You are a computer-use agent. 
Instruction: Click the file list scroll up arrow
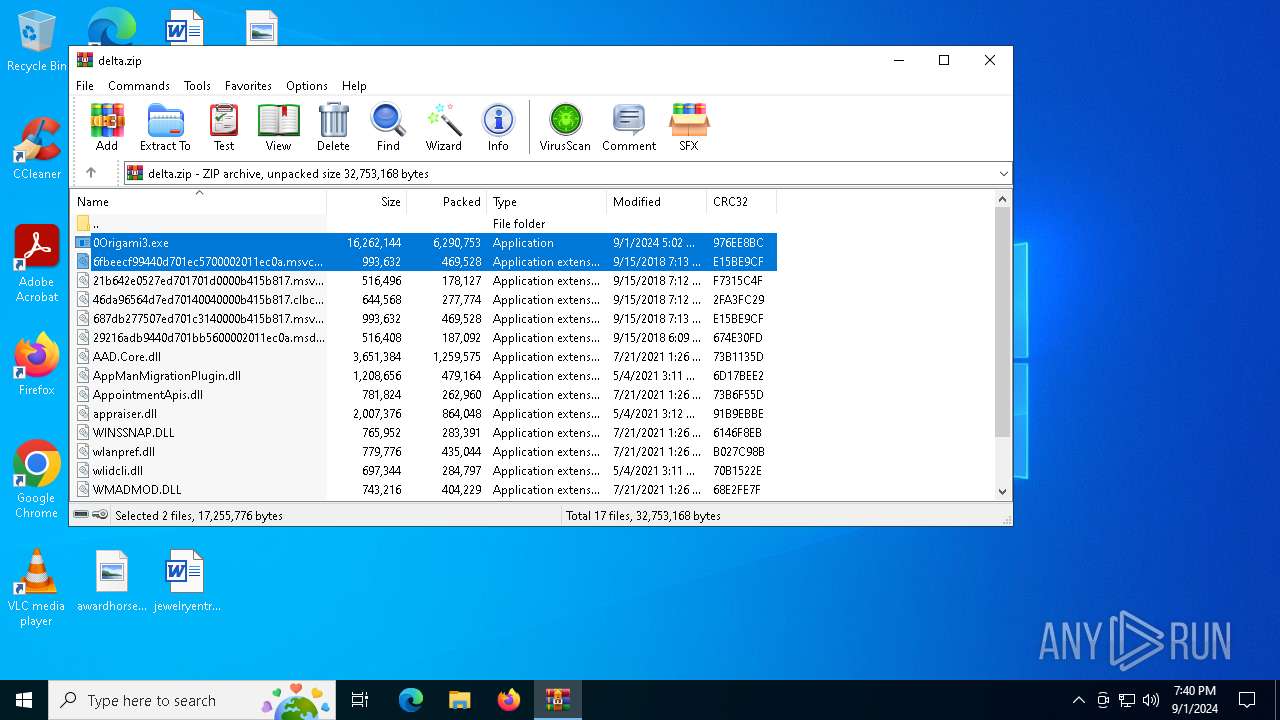pyautogui.click(x=1003, y=199)
